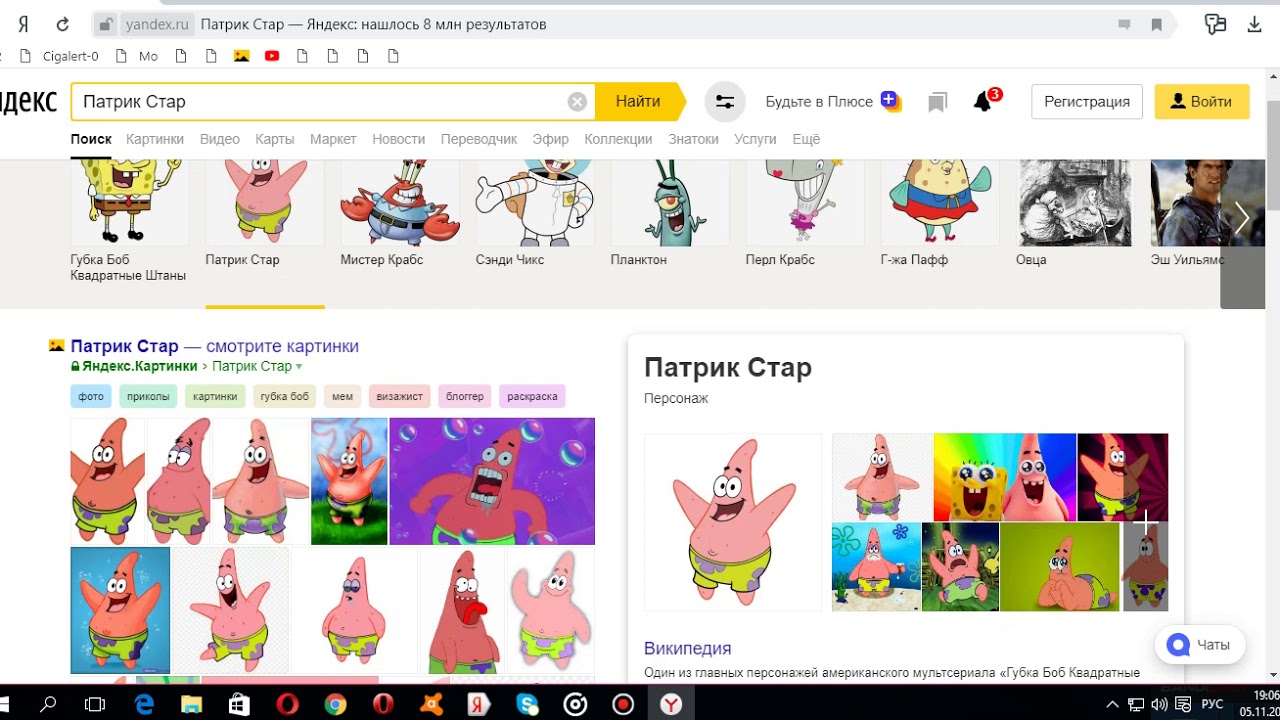The image size is (1280, 720).
Task: Switch to Переводчик tab
Action: click(479, 139)
